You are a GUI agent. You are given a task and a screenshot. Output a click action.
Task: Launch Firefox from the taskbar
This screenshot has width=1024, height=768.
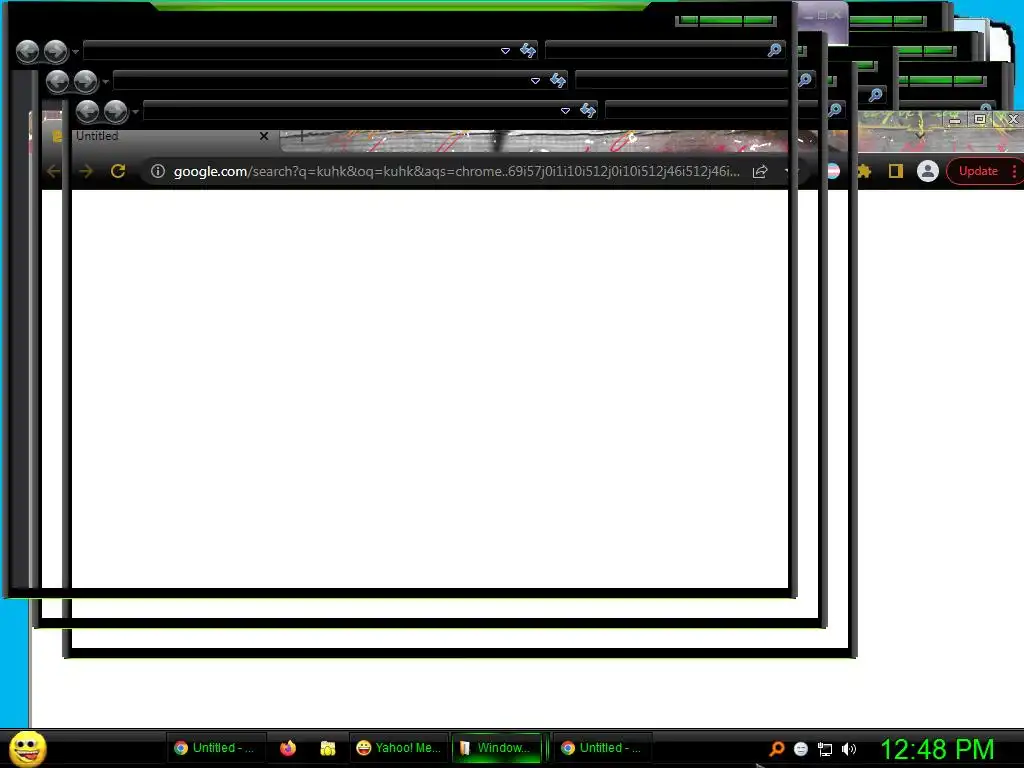(287, 748)
